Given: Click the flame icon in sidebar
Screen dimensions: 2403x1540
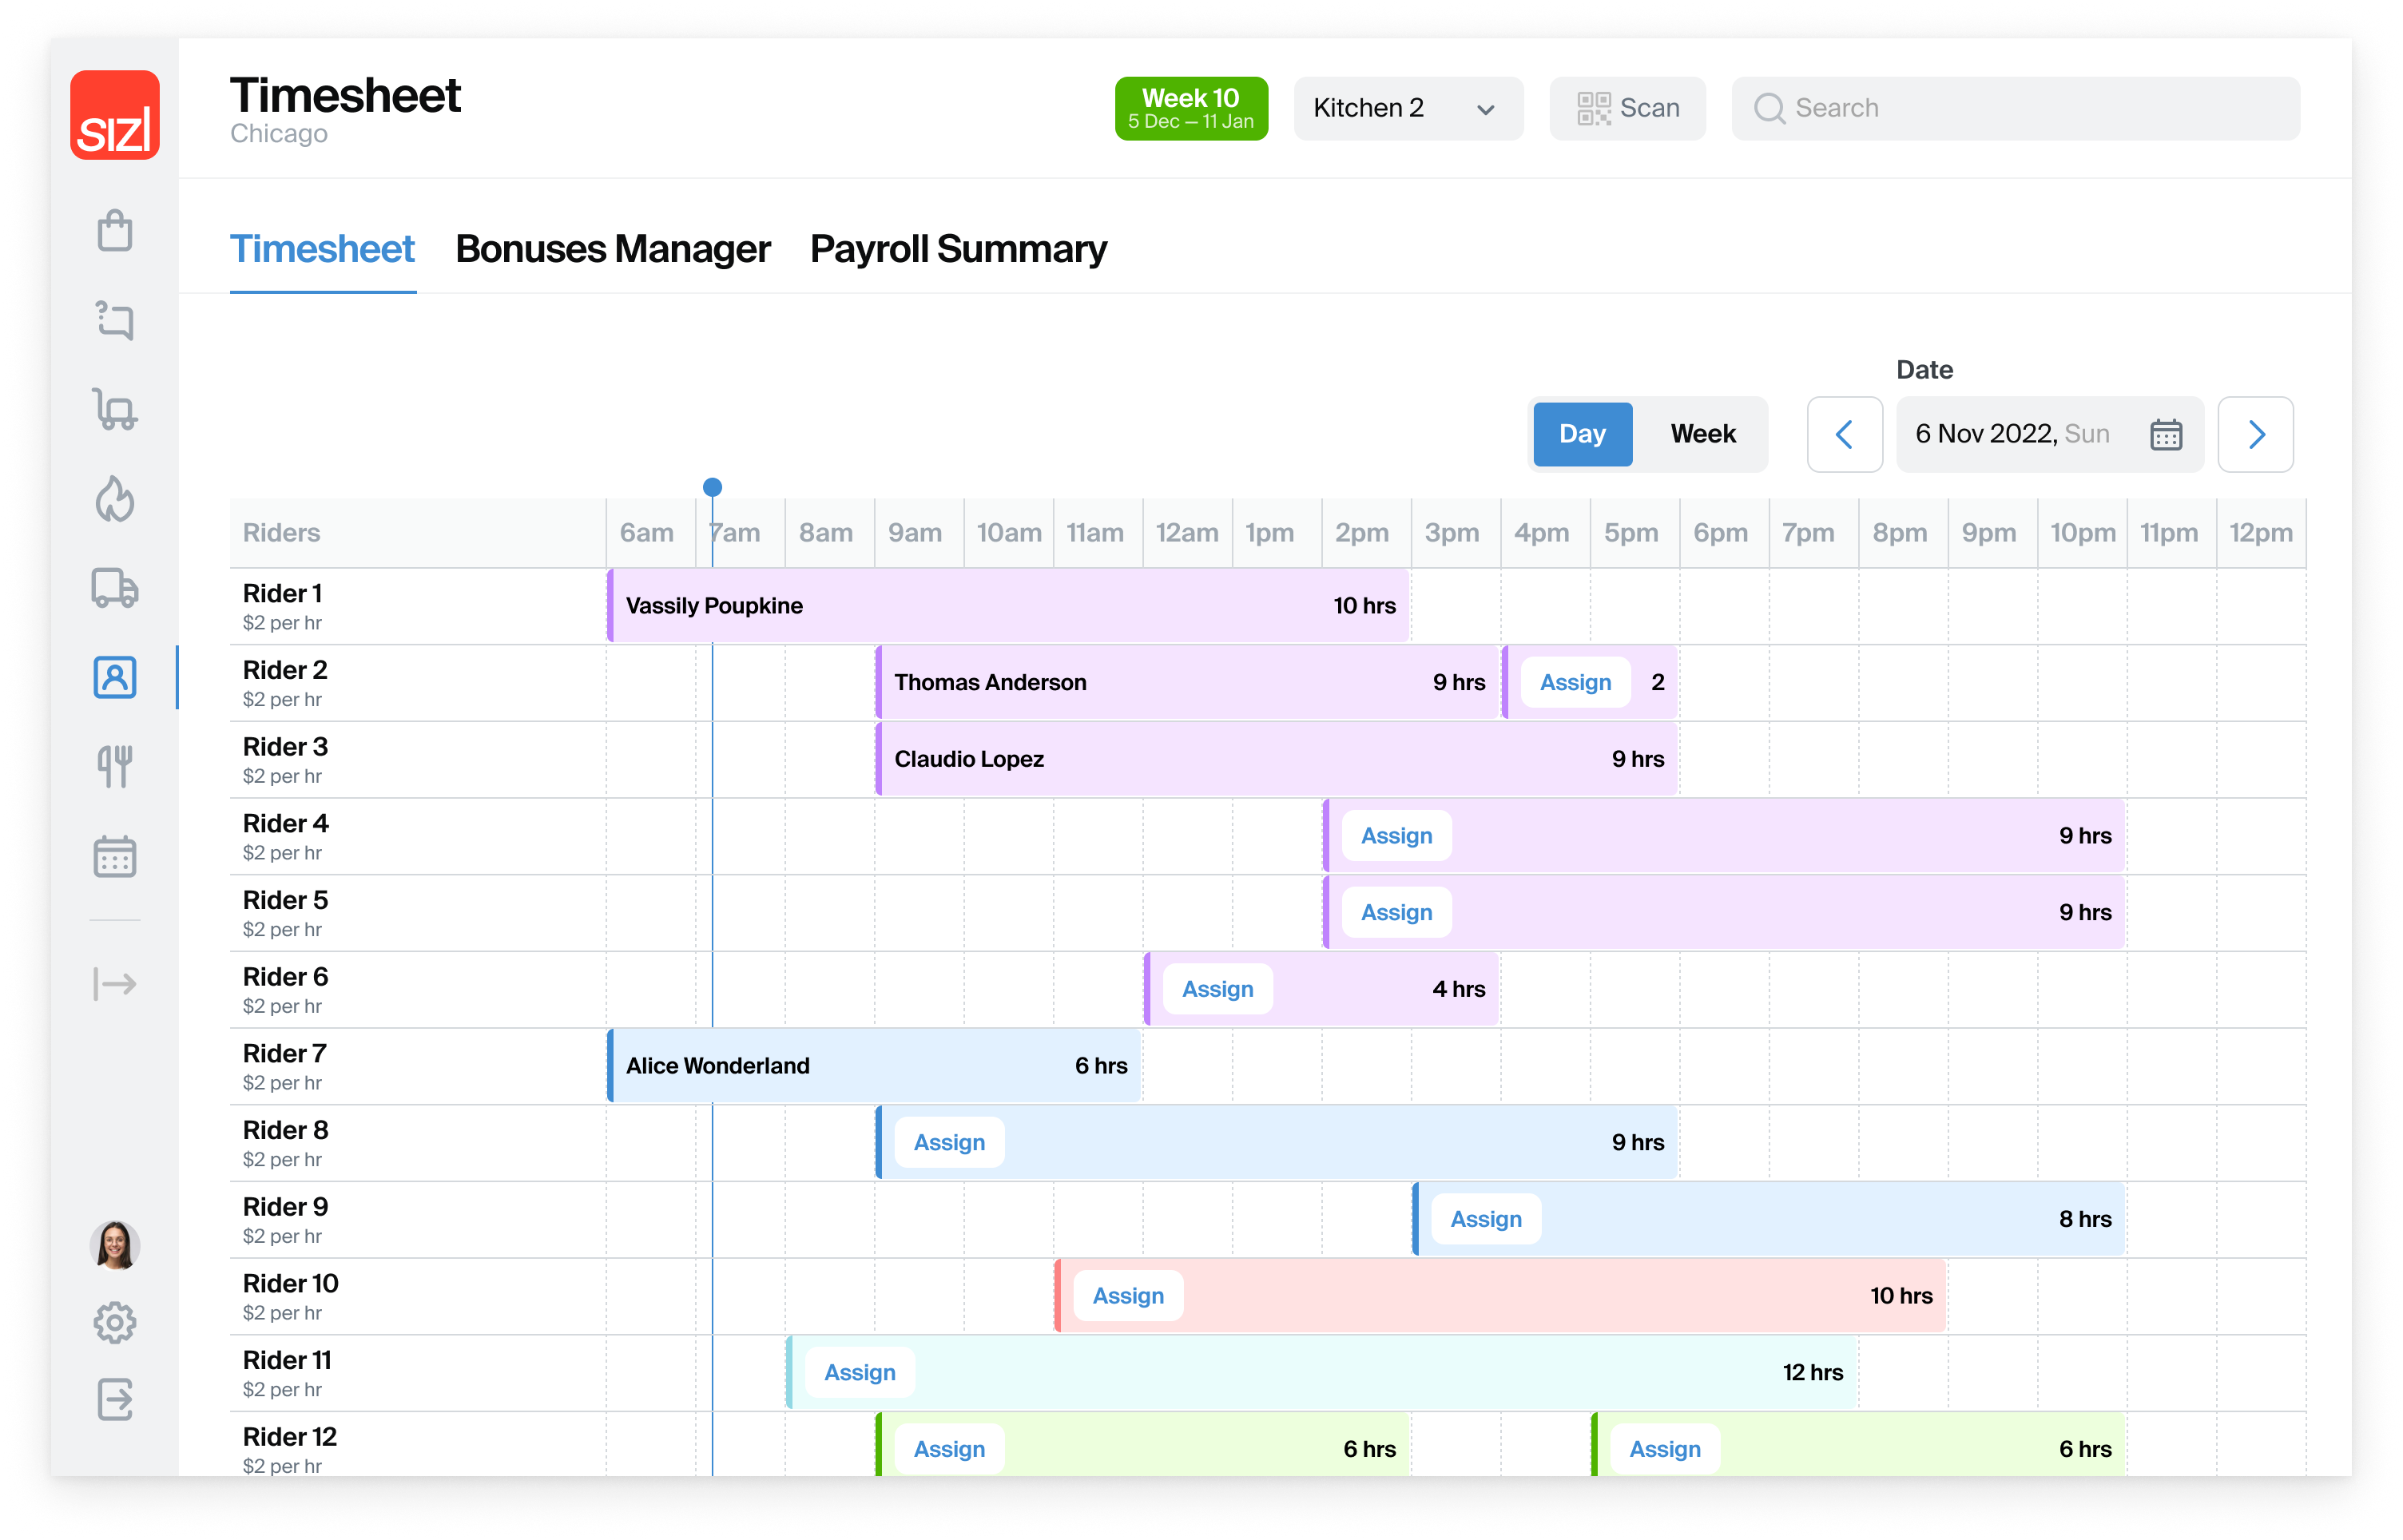Looking at the screenshot, I should pos(115,499).
